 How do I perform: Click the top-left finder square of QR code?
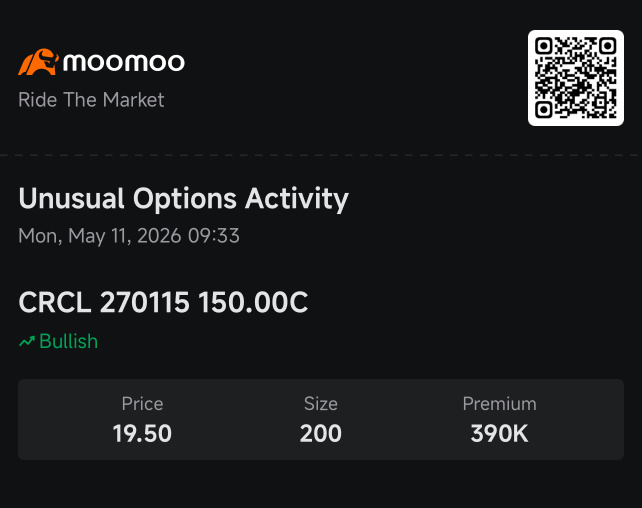pos(544,46)
